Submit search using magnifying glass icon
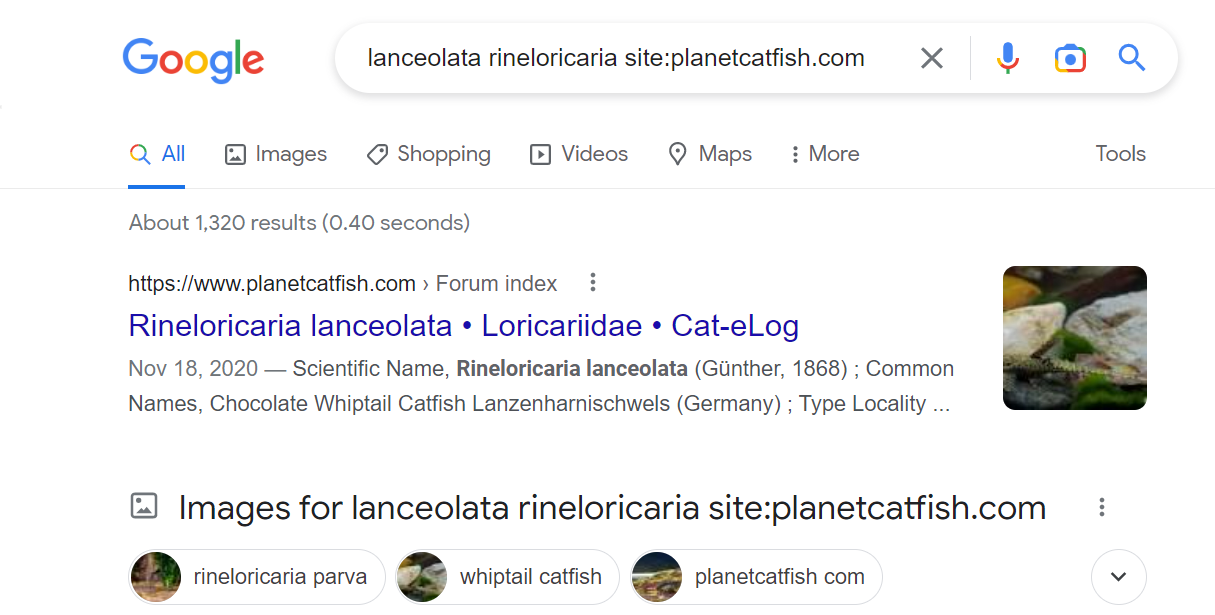Viewport: 1215px width, 615px height. 1132,58
